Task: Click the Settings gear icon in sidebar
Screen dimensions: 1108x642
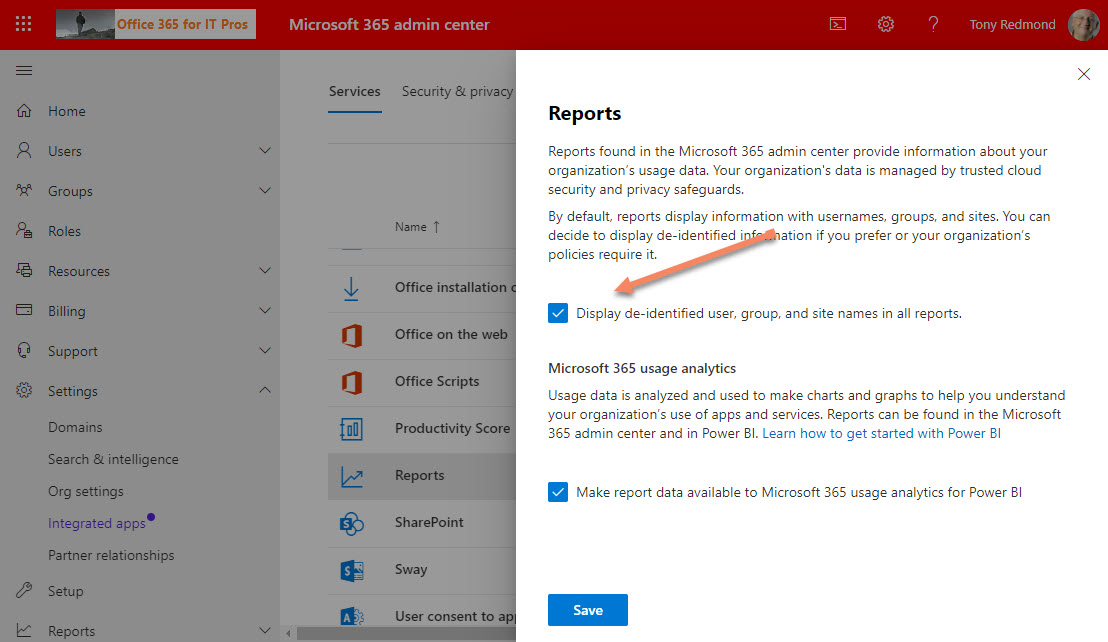Action: (x=24, y=391)
